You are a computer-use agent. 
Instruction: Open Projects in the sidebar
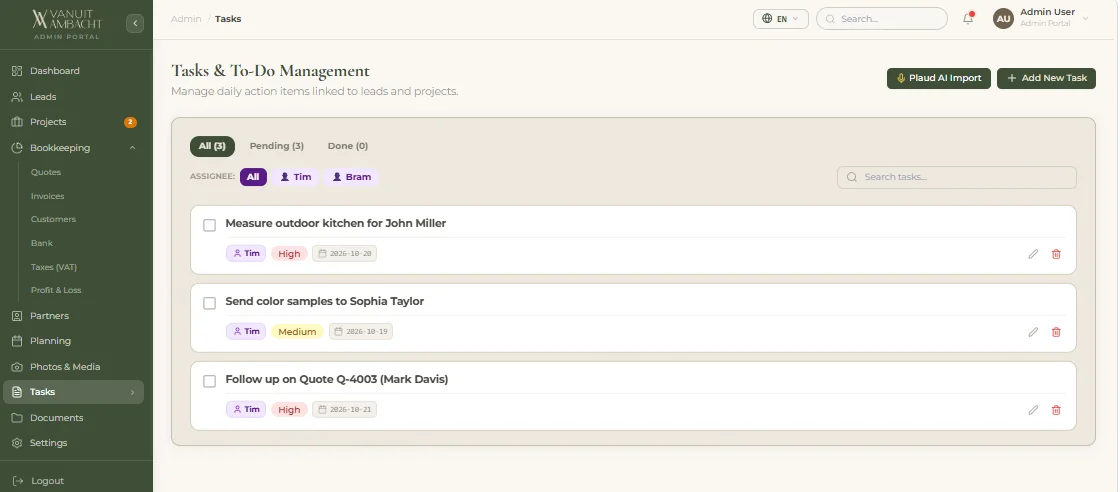(48, 122)
